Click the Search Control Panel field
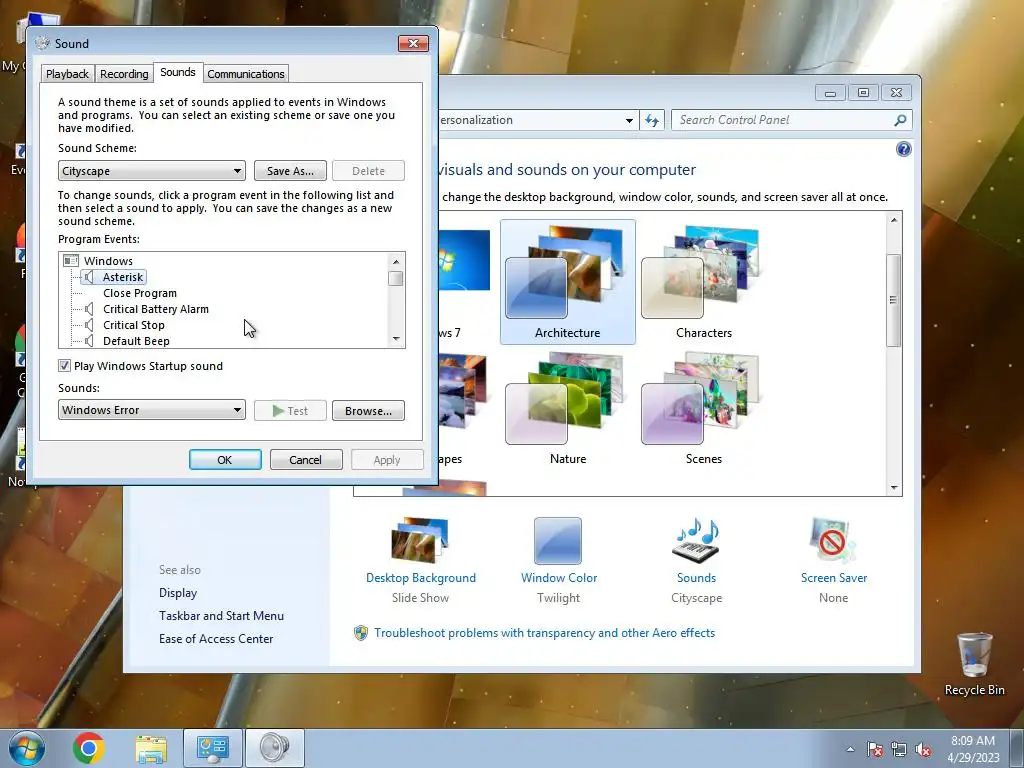The width and height of the screenshot is (1024, 768). click(x=792, y=120)
